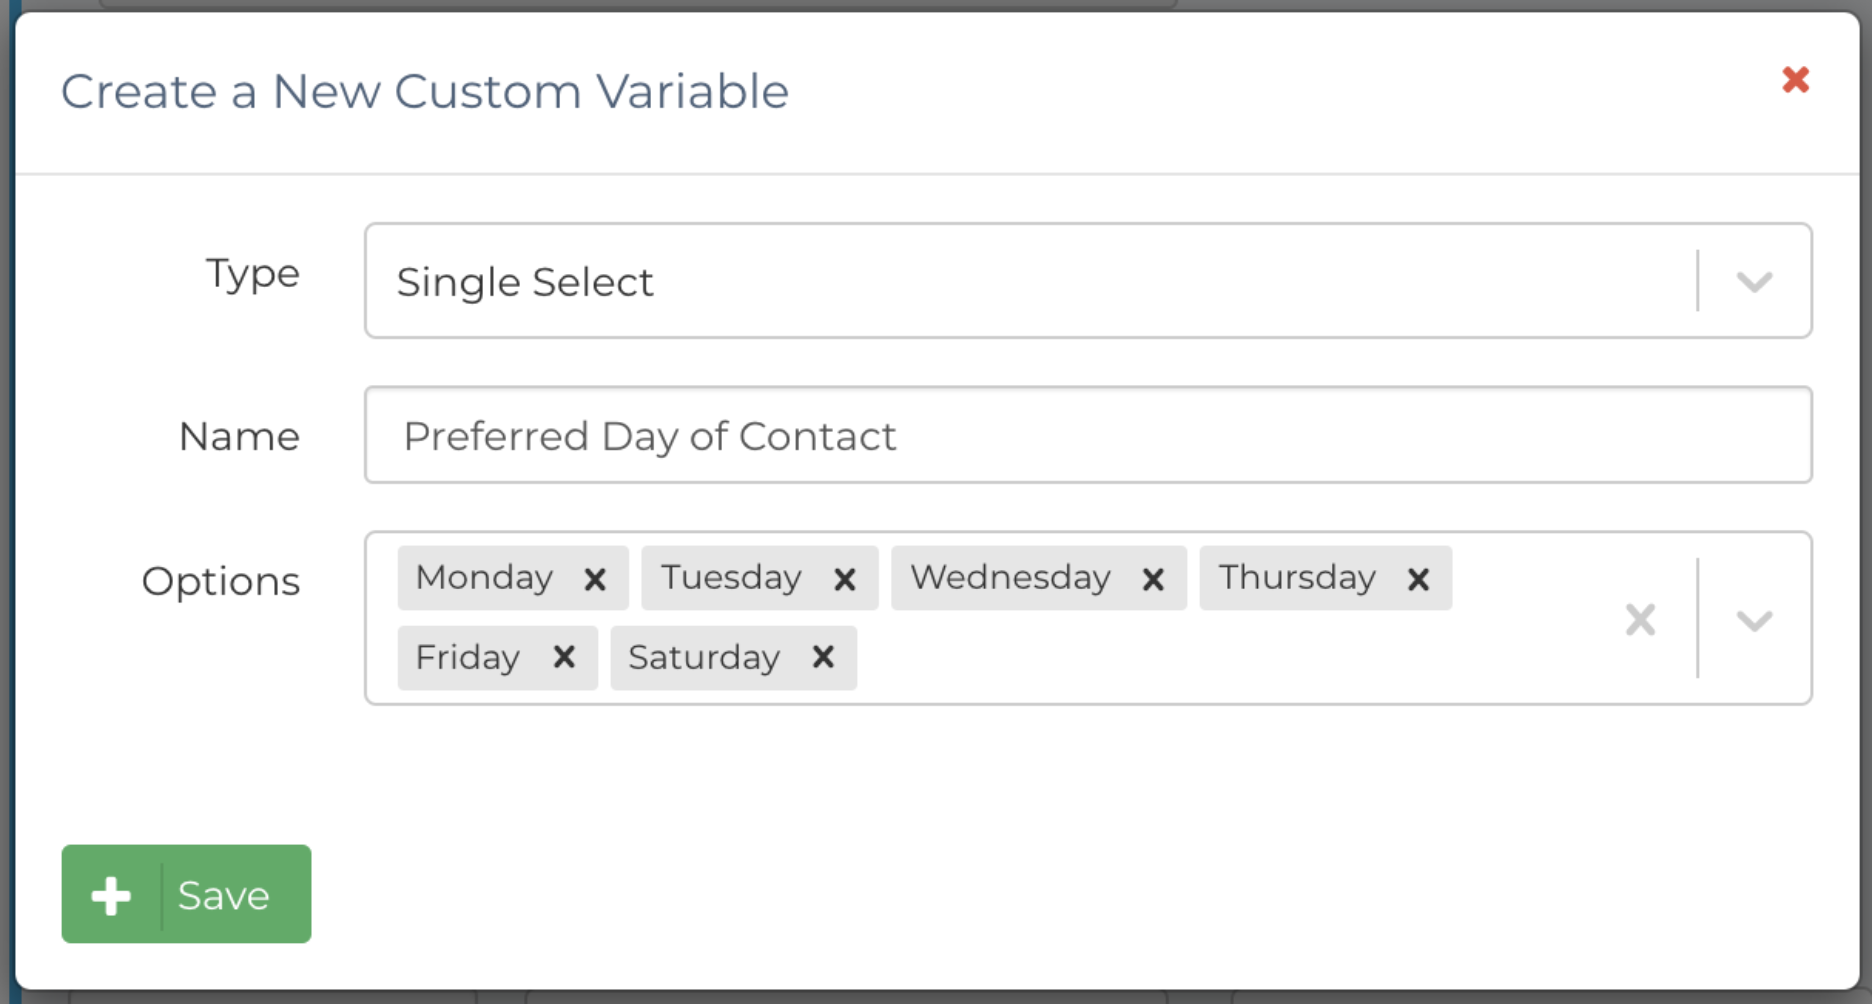The image size is (1874, 1004).
Task: Click the Wednesday option tag label
Action: [x=1011, y=578]
